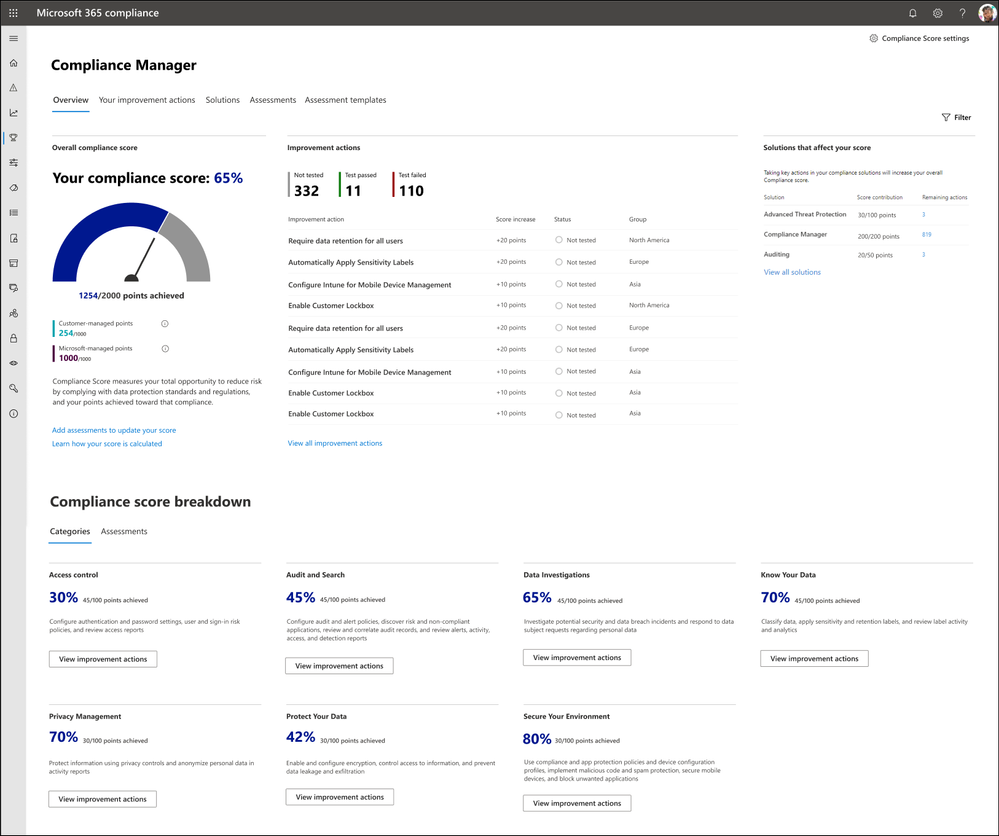The width and height of the screenshot is (999, 836).
Task: Select the Categories breakdown tab
Action: pyautogui.click(x=70, y=531)
